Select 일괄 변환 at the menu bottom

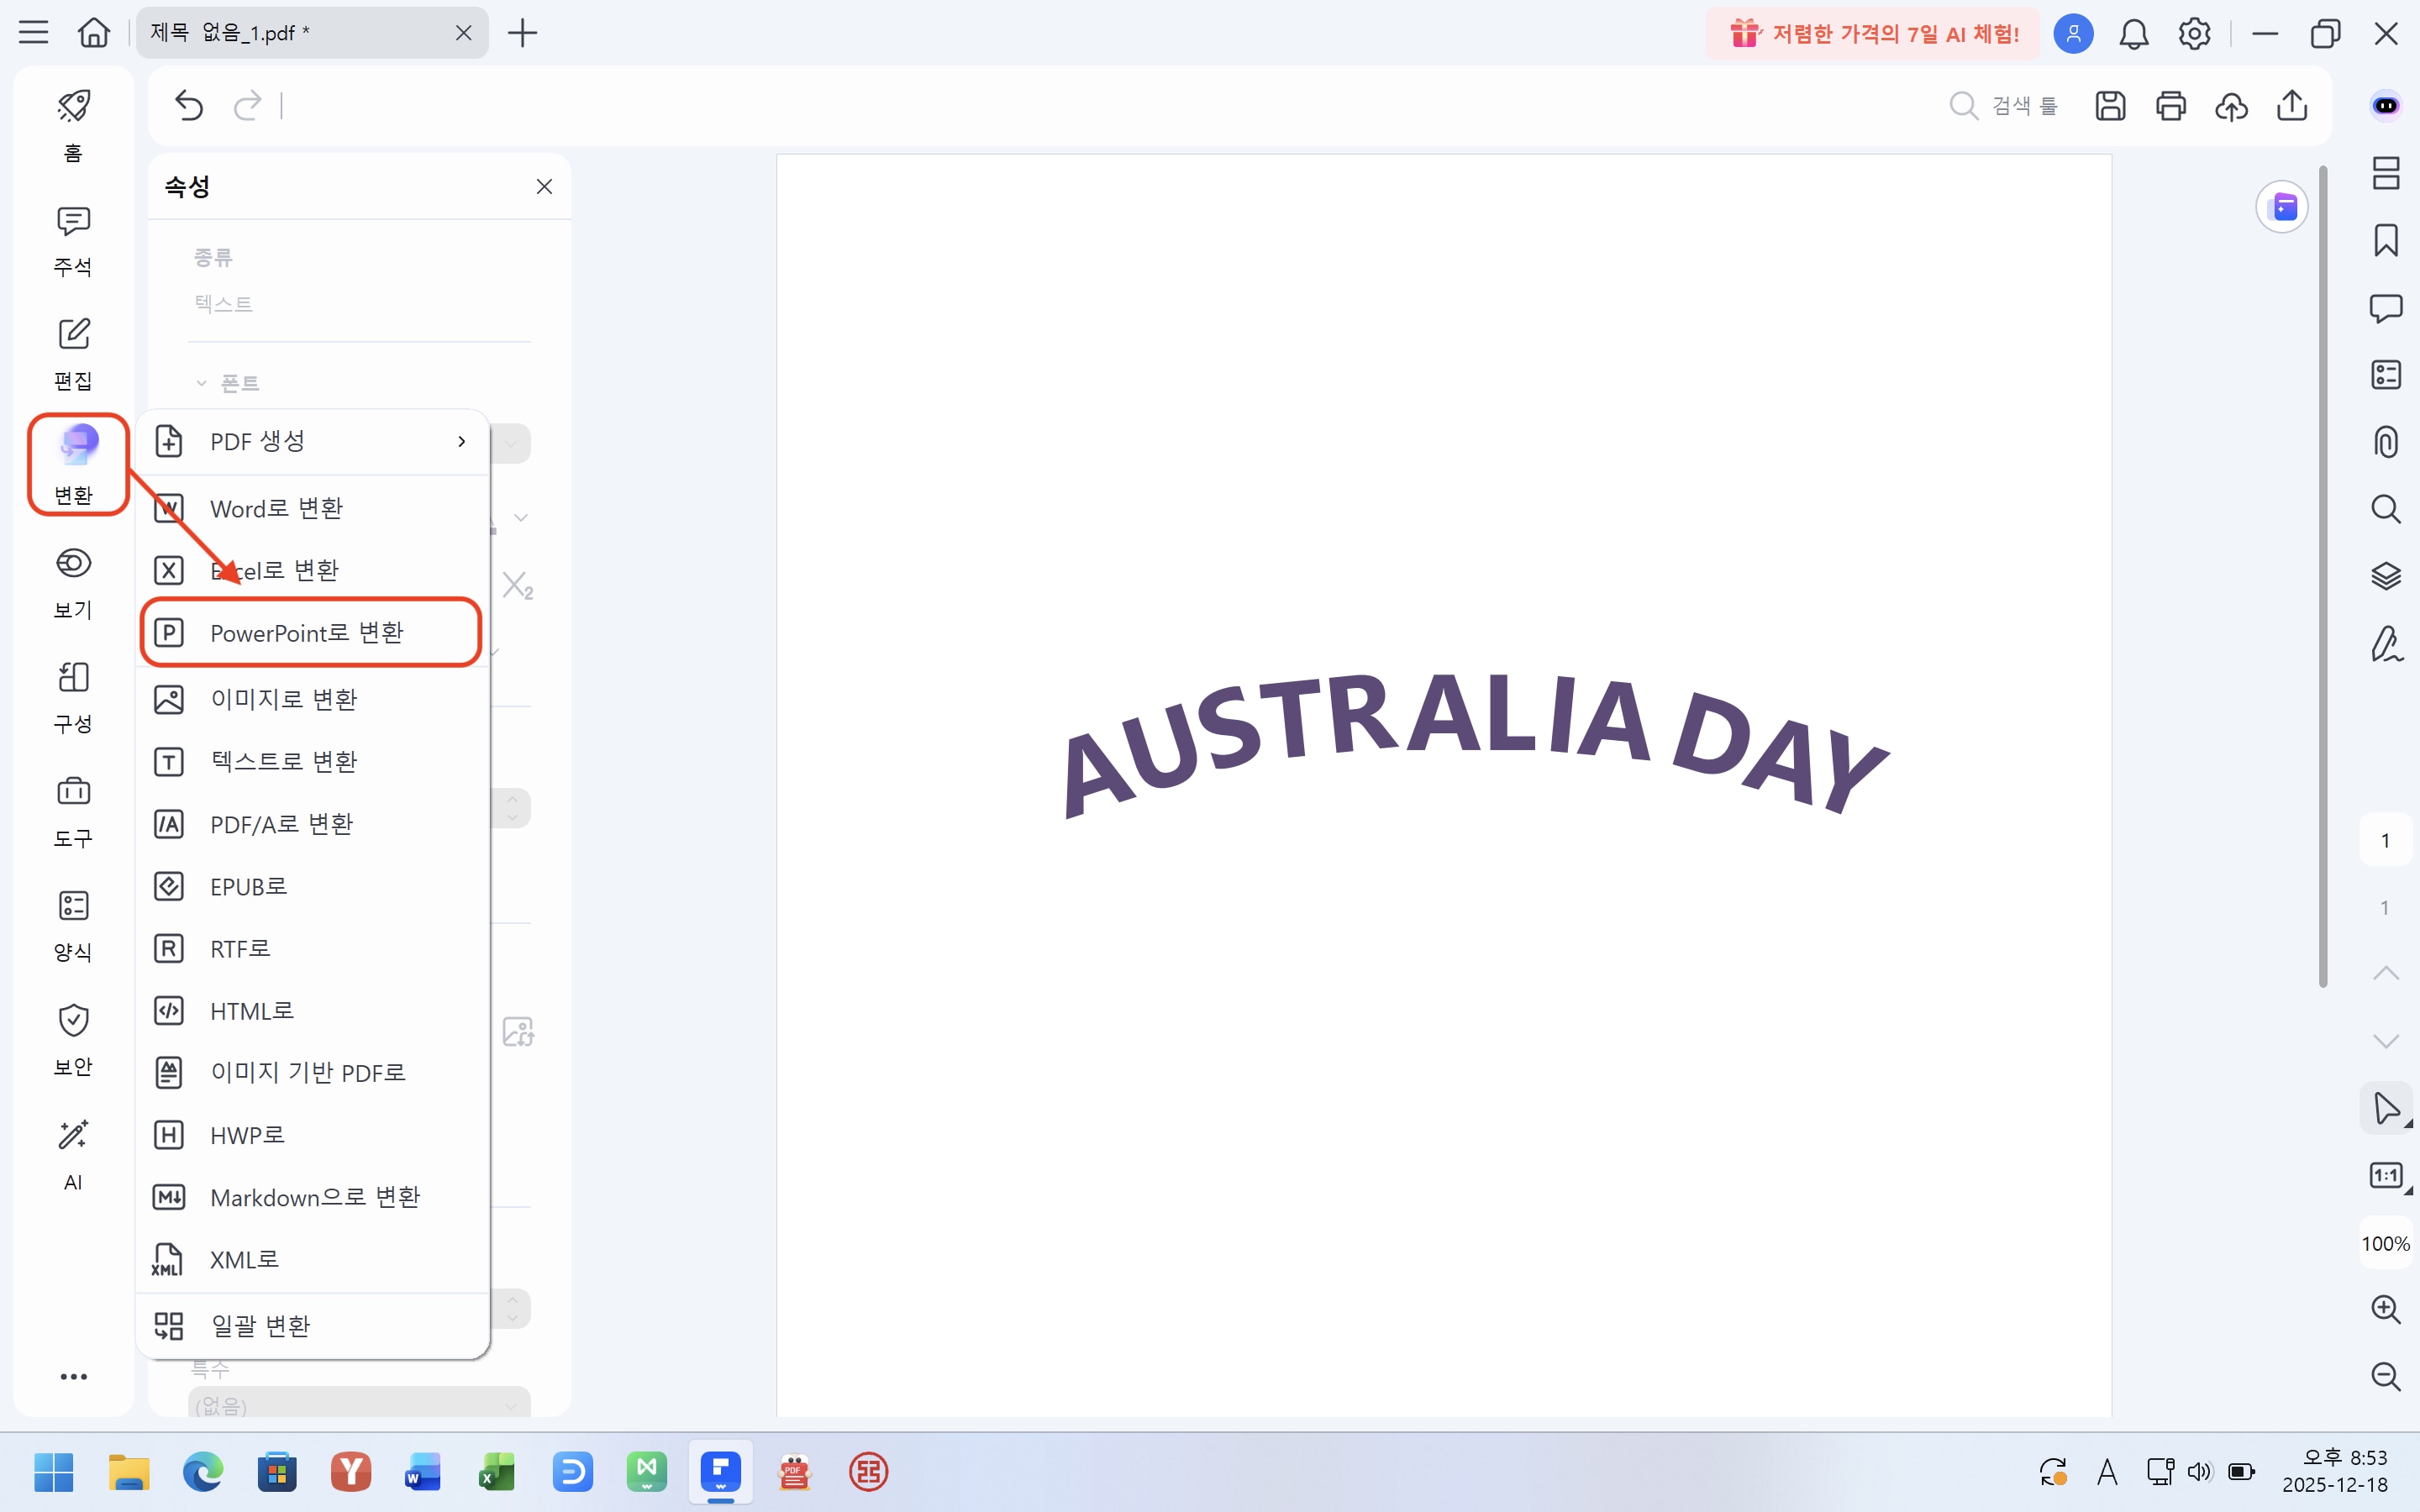261,1325
